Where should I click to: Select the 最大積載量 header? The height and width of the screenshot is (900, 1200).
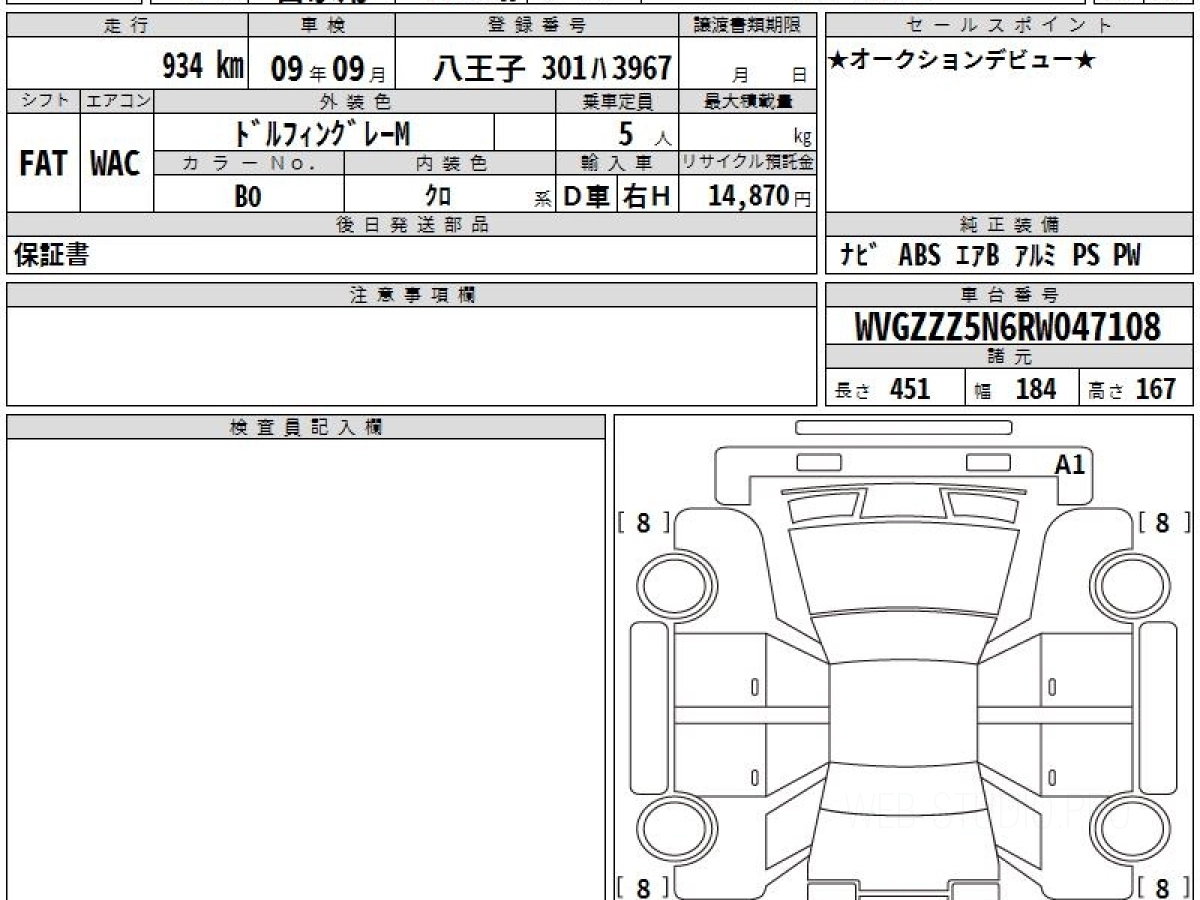pyautogui.click(x=749, y=101)
